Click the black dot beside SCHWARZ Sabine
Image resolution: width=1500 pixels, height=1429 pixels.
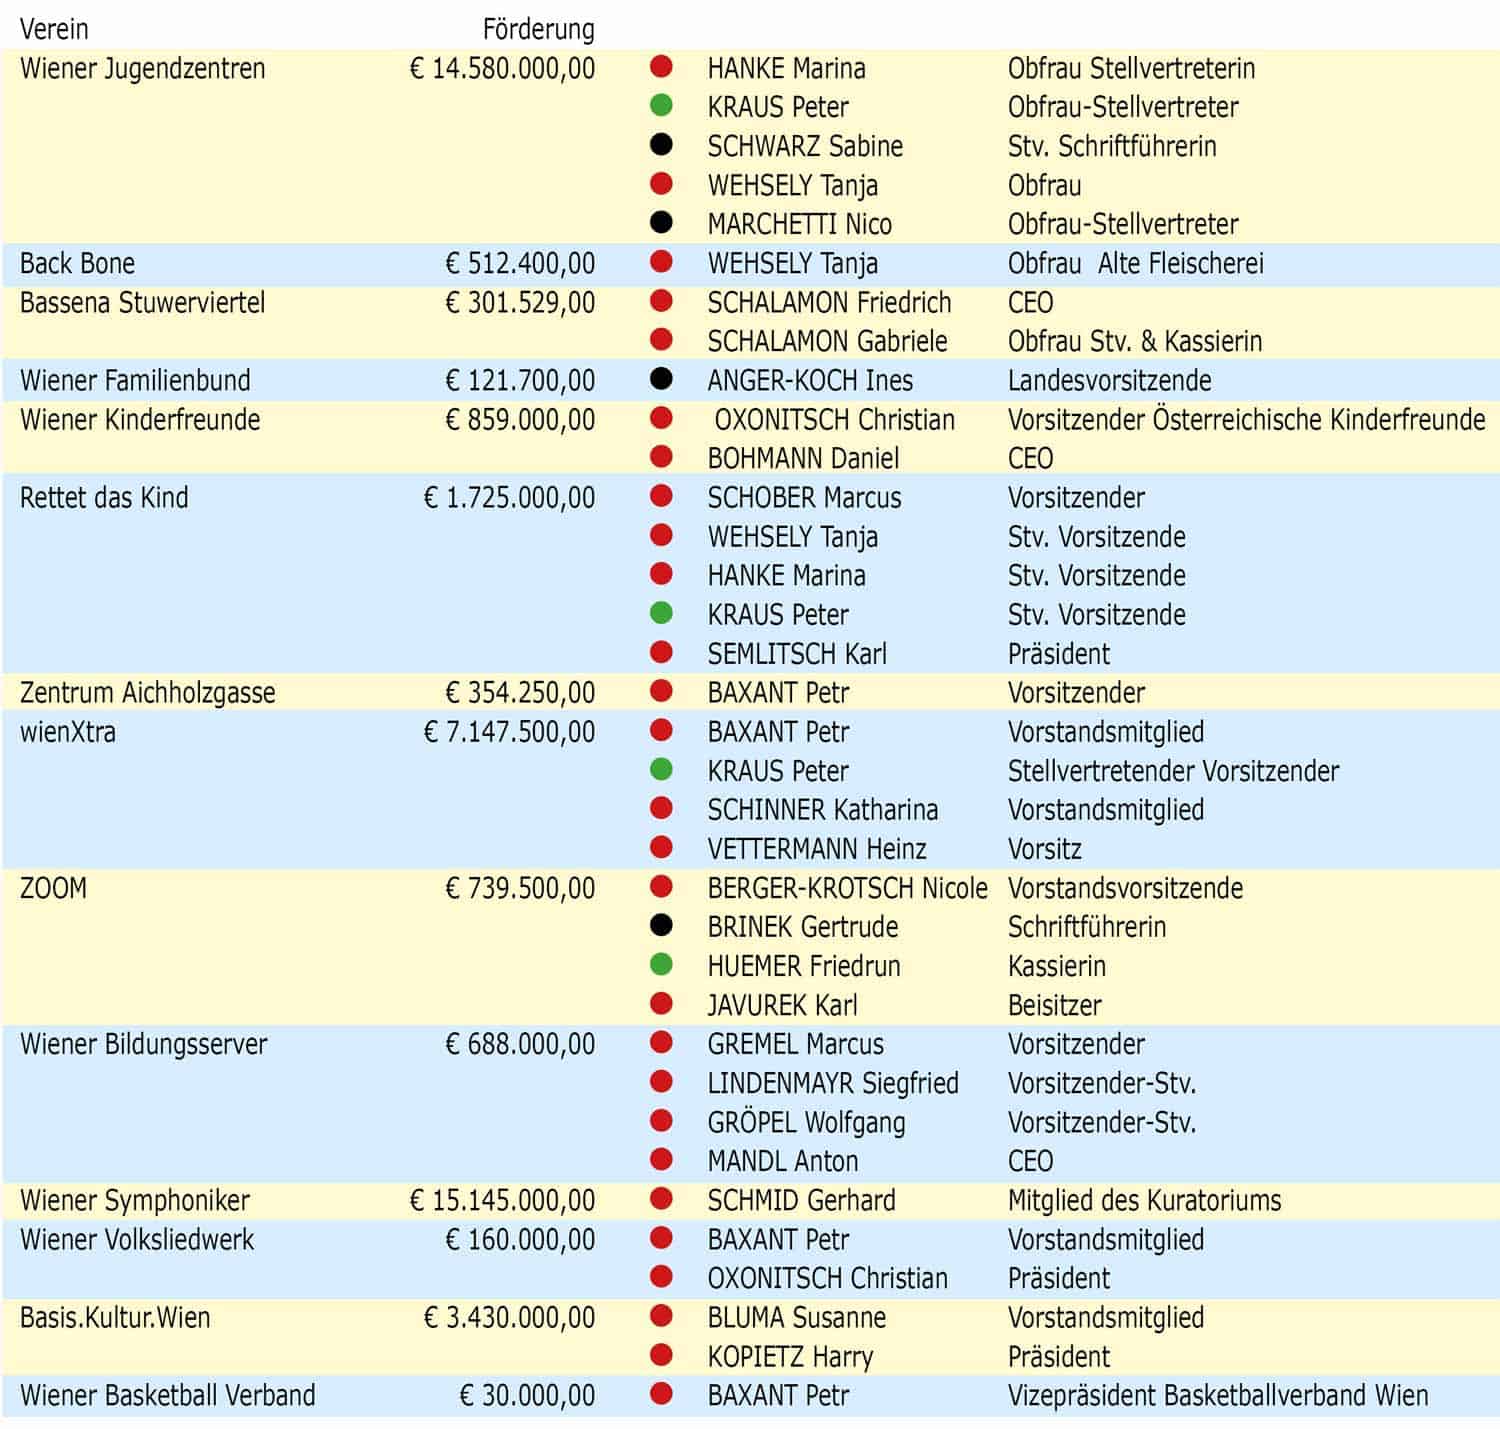pyautogui.click(x=661, y=145)
